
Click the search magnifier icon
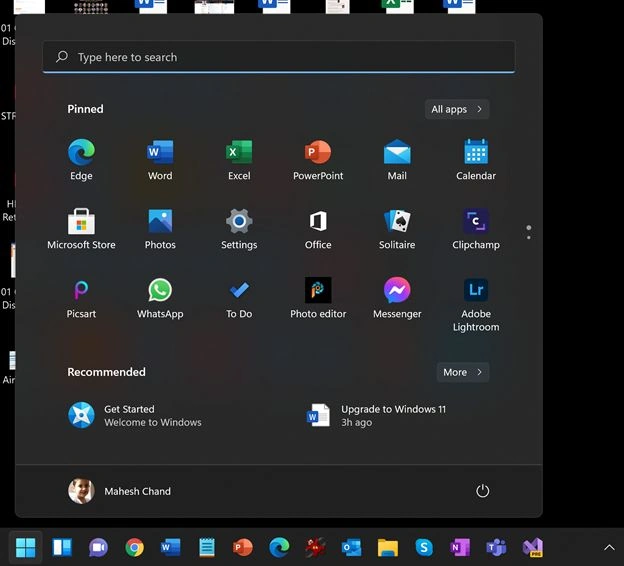(62, 57)
